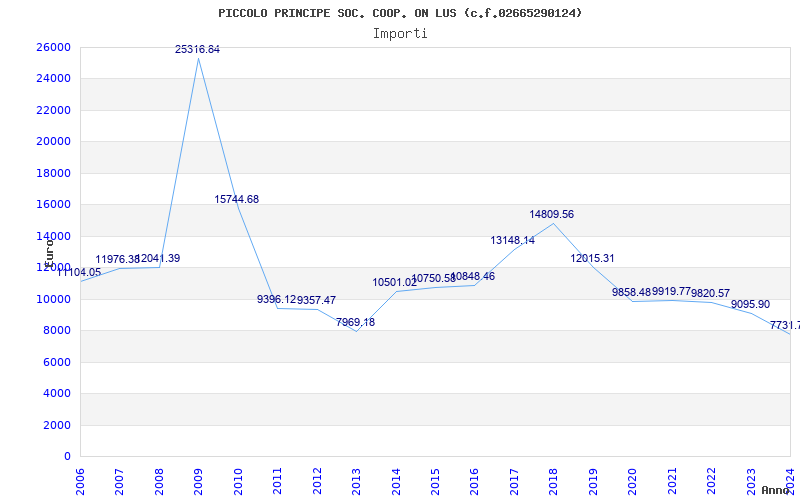This screenshot has width=800, height=500.
Task: Click data label 14809.56
Action: click(x=552, y=215)
